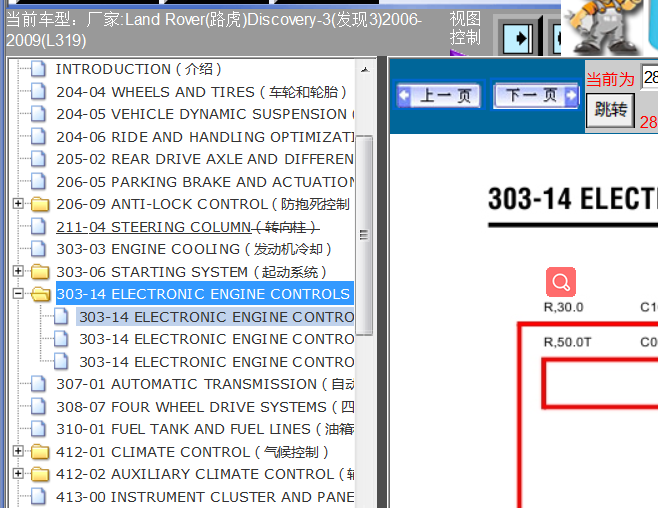
Task: Expand the 206-09 ANTI-LOCK CONTROL node
Action: [x=18, y=204]
